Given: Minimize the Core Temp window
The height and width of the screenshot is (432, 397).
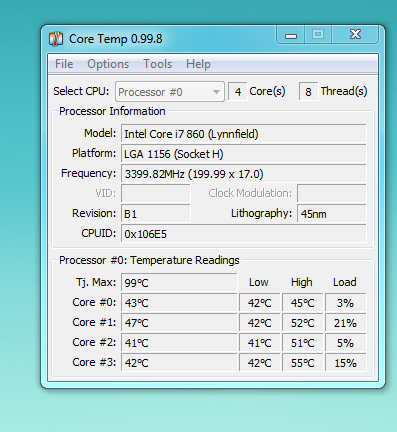Looking at the screenshot, I should pyautogui.click(x=291, y=35).
